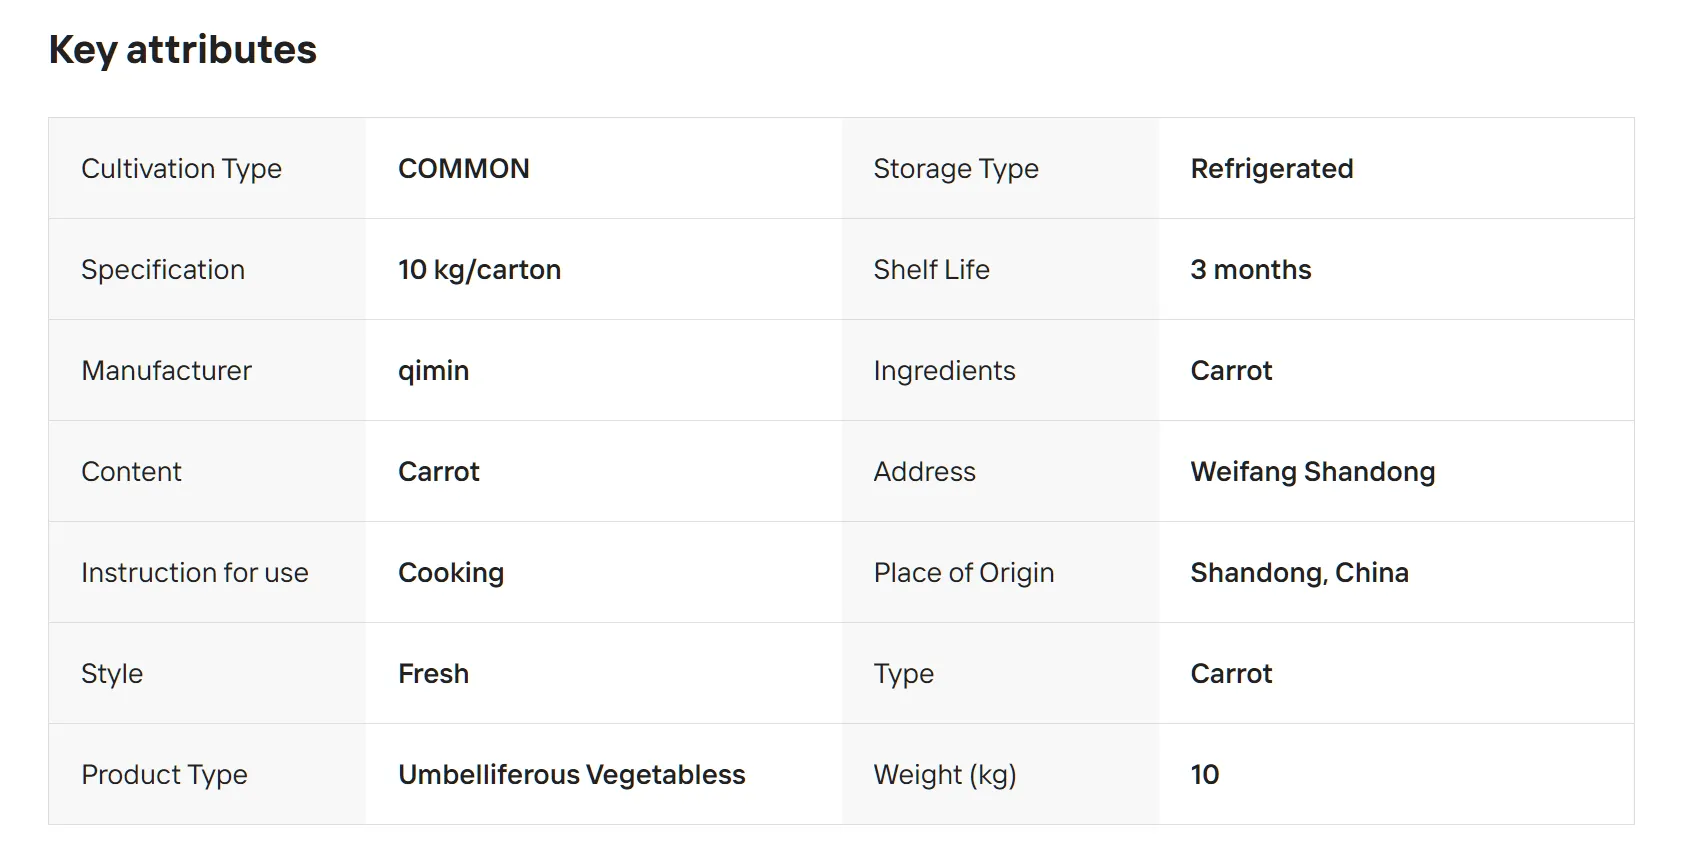
Task: Click the "Shelf Life" label
Action: coord(931,270)
